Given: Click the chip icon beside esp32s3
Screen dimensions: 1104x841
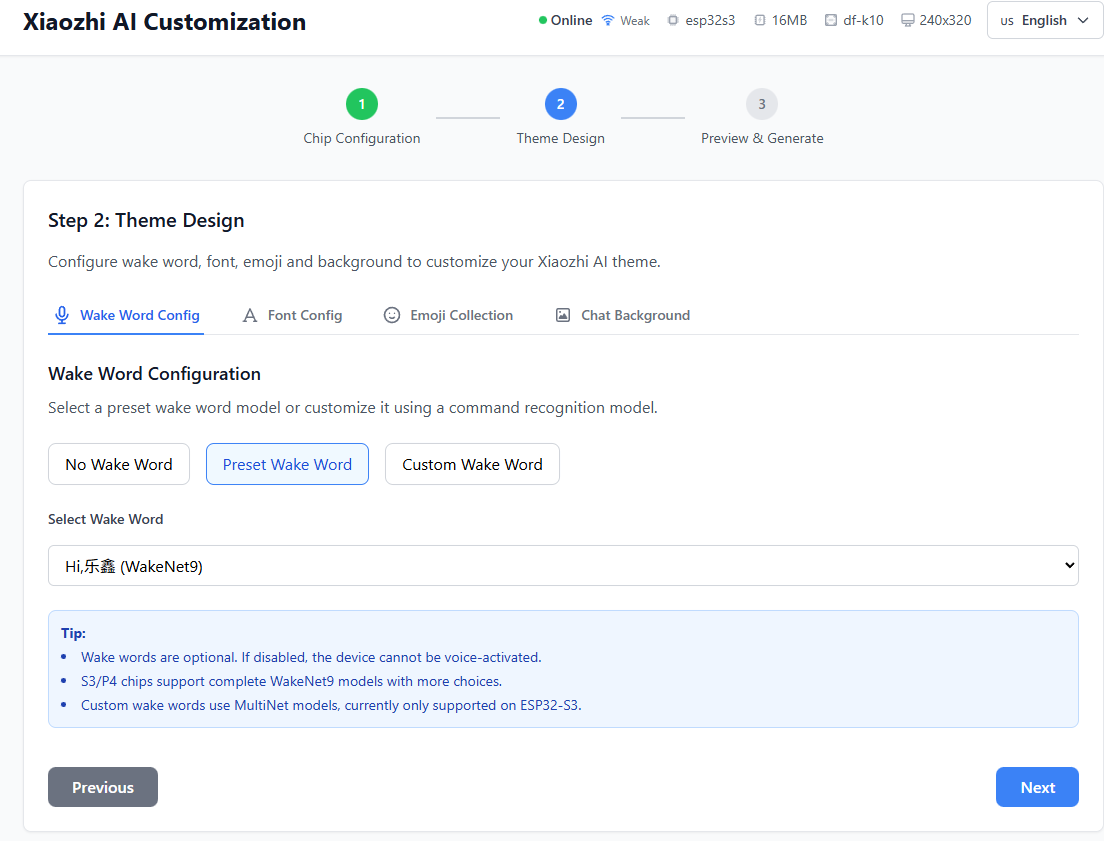Looking at the screenshot, I should click(x=672, y=20).
